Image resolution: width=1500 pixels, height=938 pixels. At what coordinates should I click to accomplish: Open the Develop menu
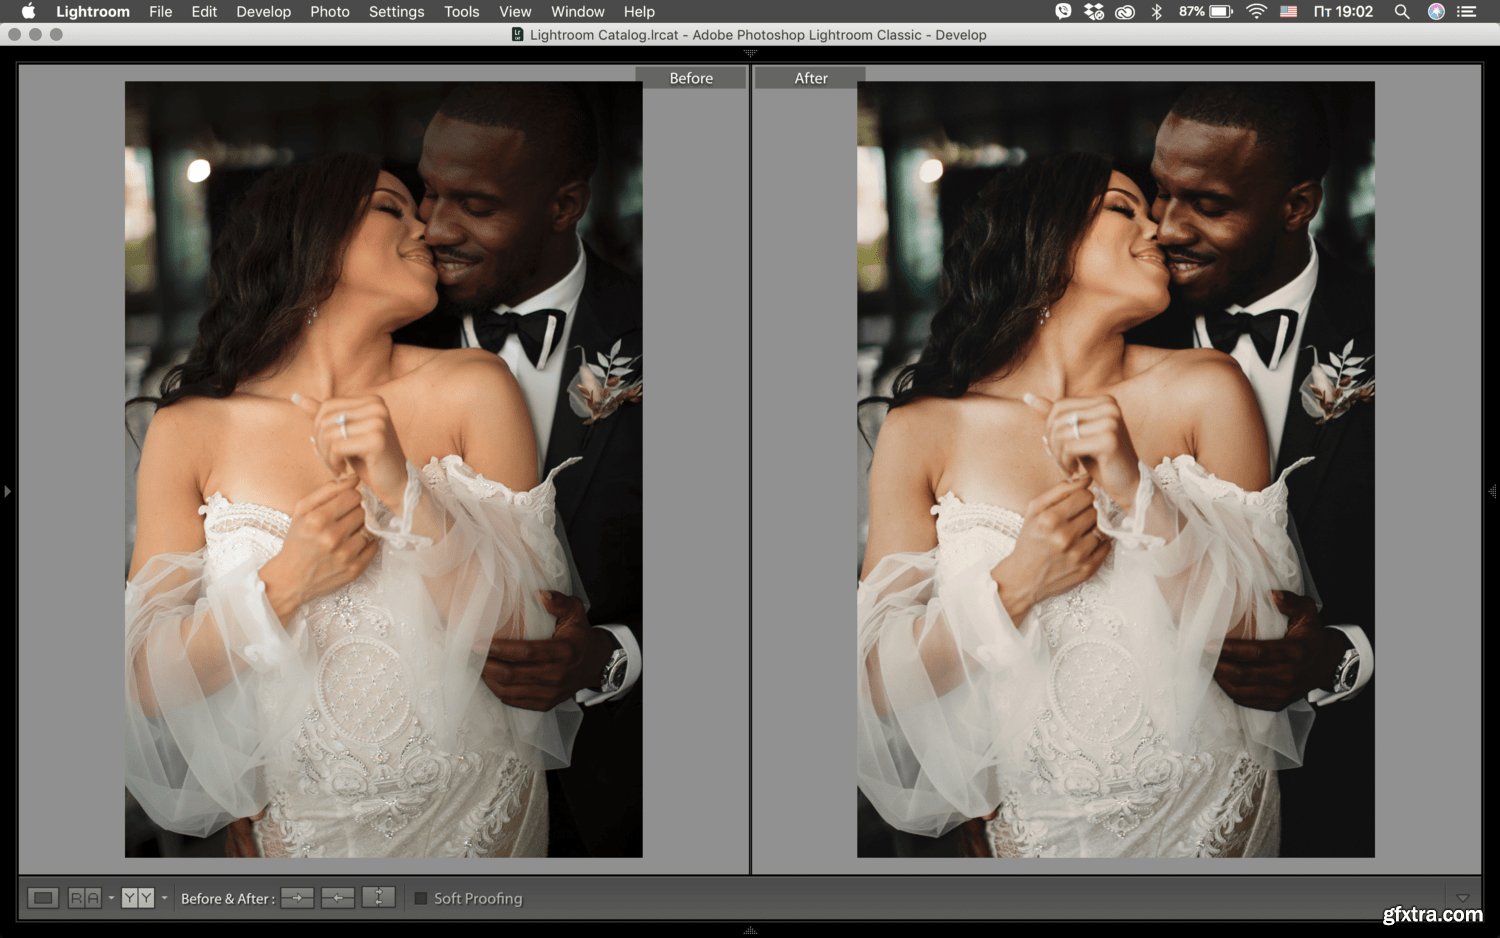[x=263, y=12]
